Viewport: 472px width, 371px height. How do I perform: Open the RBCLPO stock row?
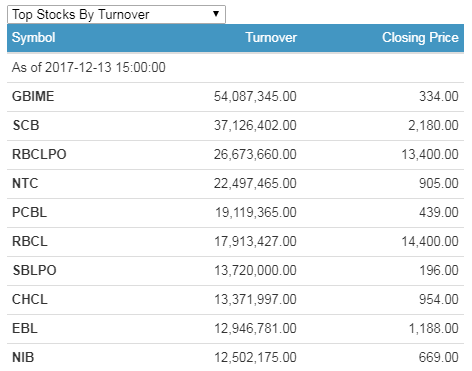pyautogui.click(x=235, y=155)
